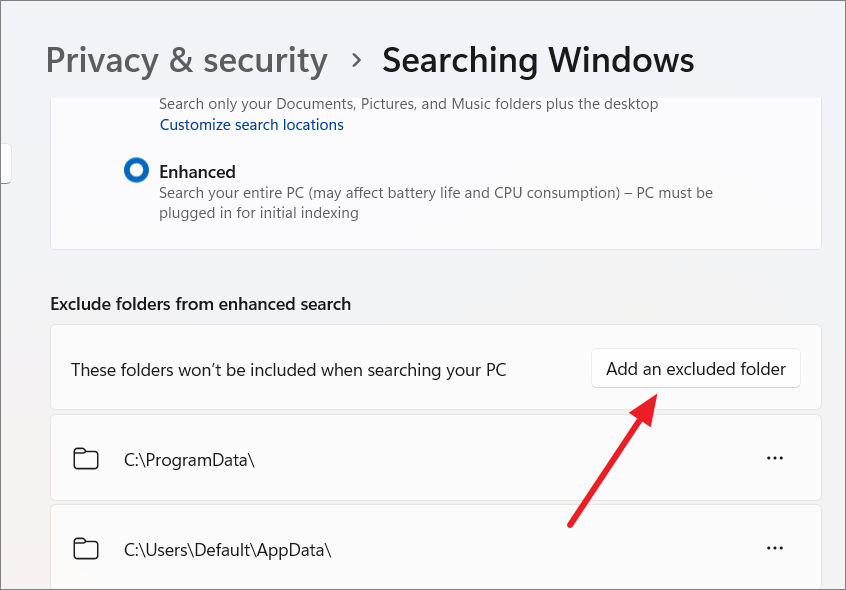Click the breadcrumb chevron separator
This screenshot has width=846, height=590.
pyautogui.click(x=356, y=60)
